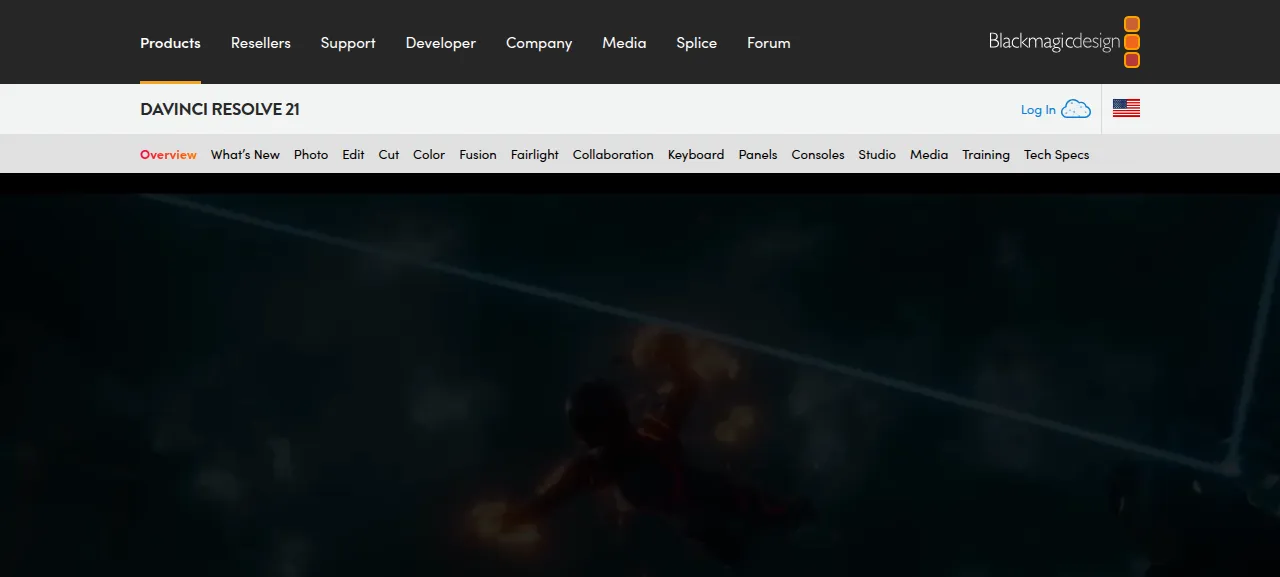Open the cloud Log In icon
This screenshot has width=1280, height=577.
[x=1076, y=109]
